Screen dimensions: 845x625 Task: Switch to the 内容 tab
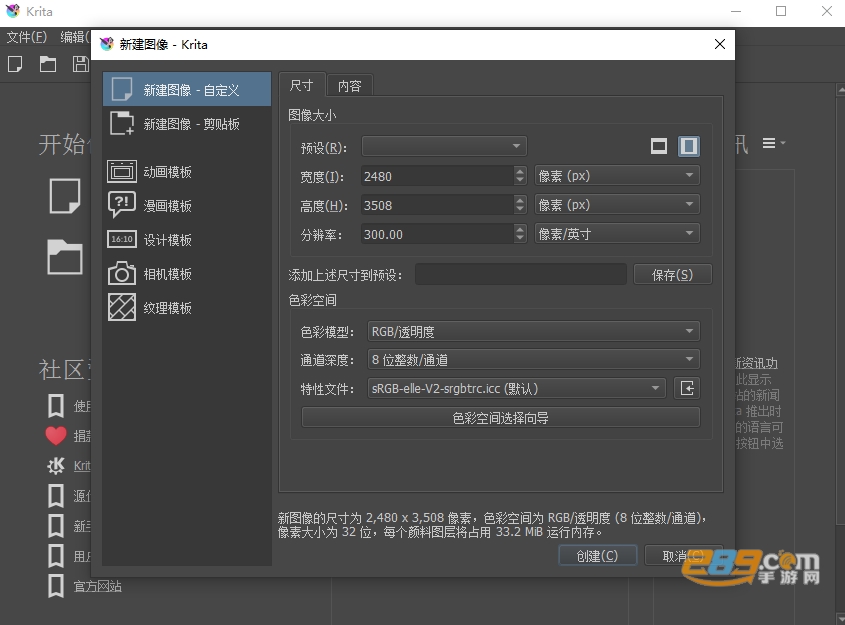pos(349,86)
